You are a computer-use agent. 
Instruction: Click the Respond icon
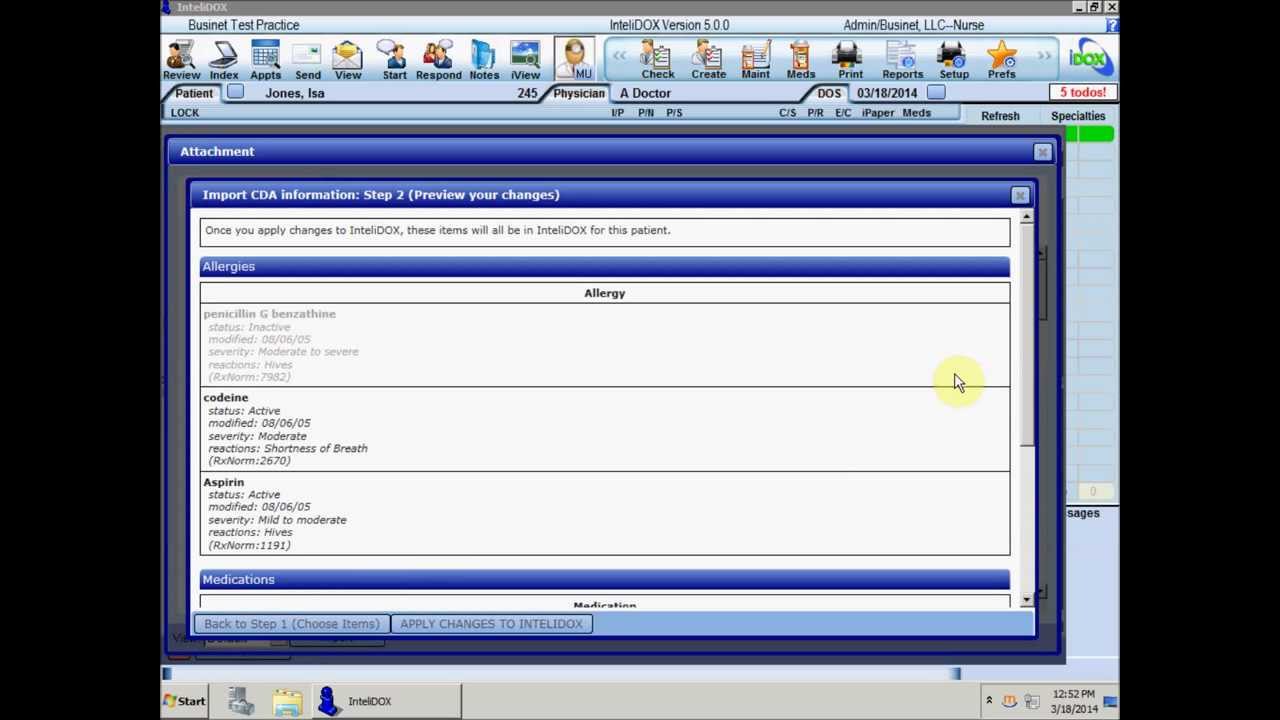tap(439, 60)
